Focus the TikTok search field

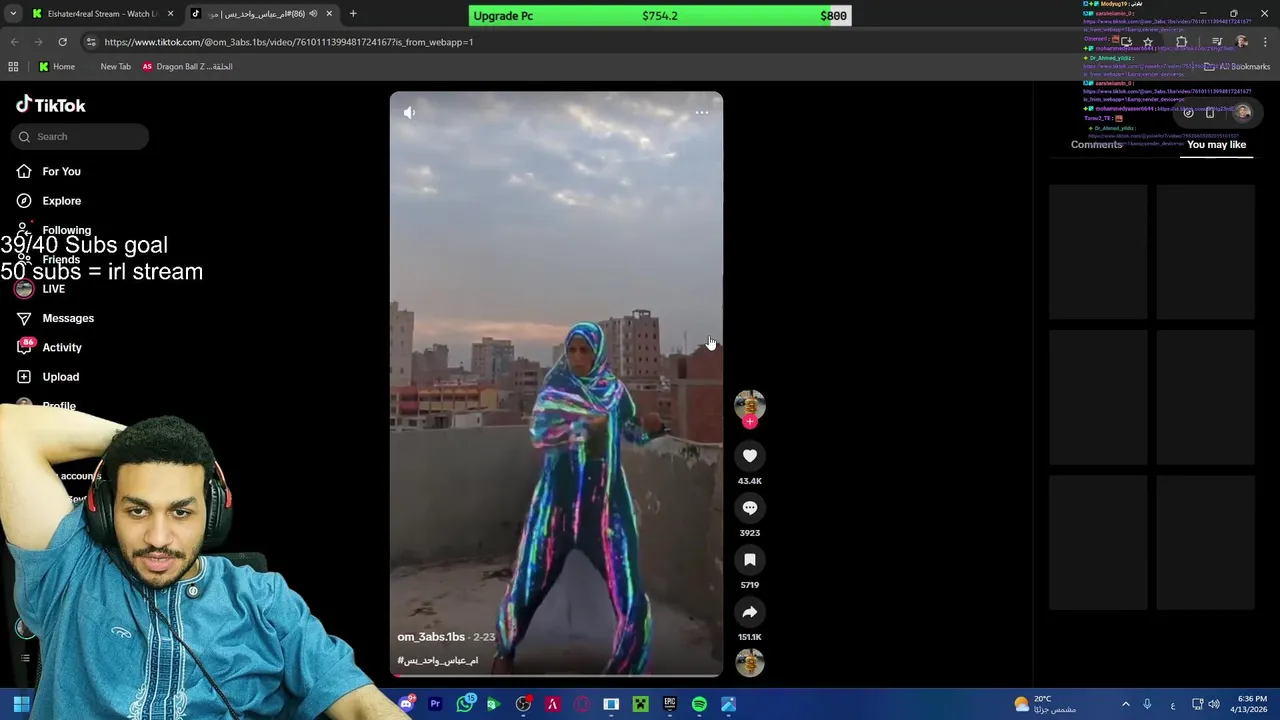point(80,136)
